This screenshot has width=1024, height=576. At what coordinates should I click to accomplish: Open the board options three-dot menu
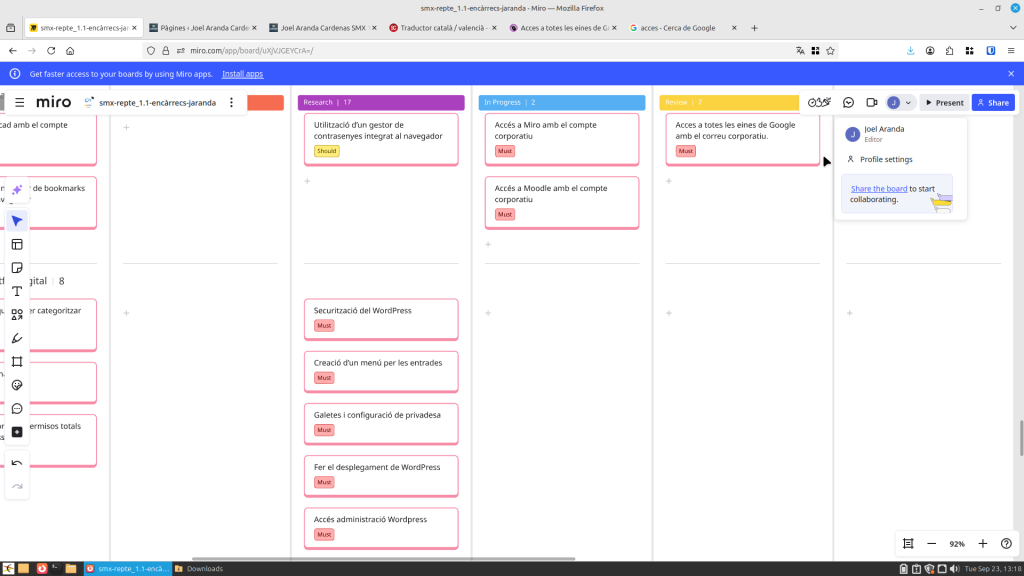pos(232,102)
